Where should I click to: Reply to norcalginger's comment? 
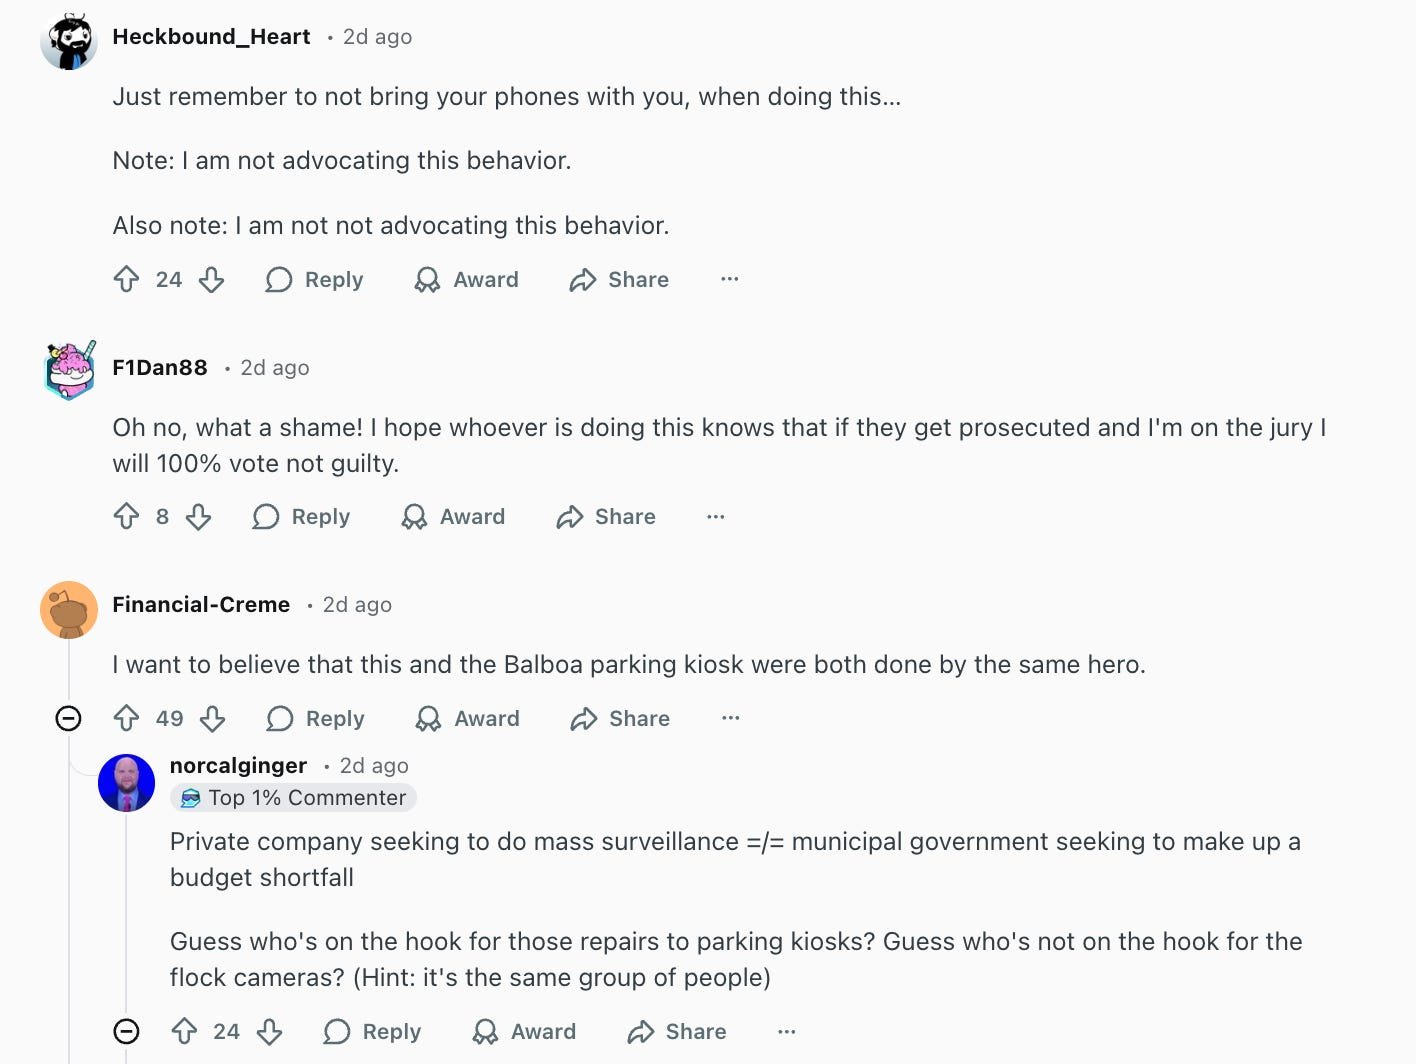(373, 1031)
